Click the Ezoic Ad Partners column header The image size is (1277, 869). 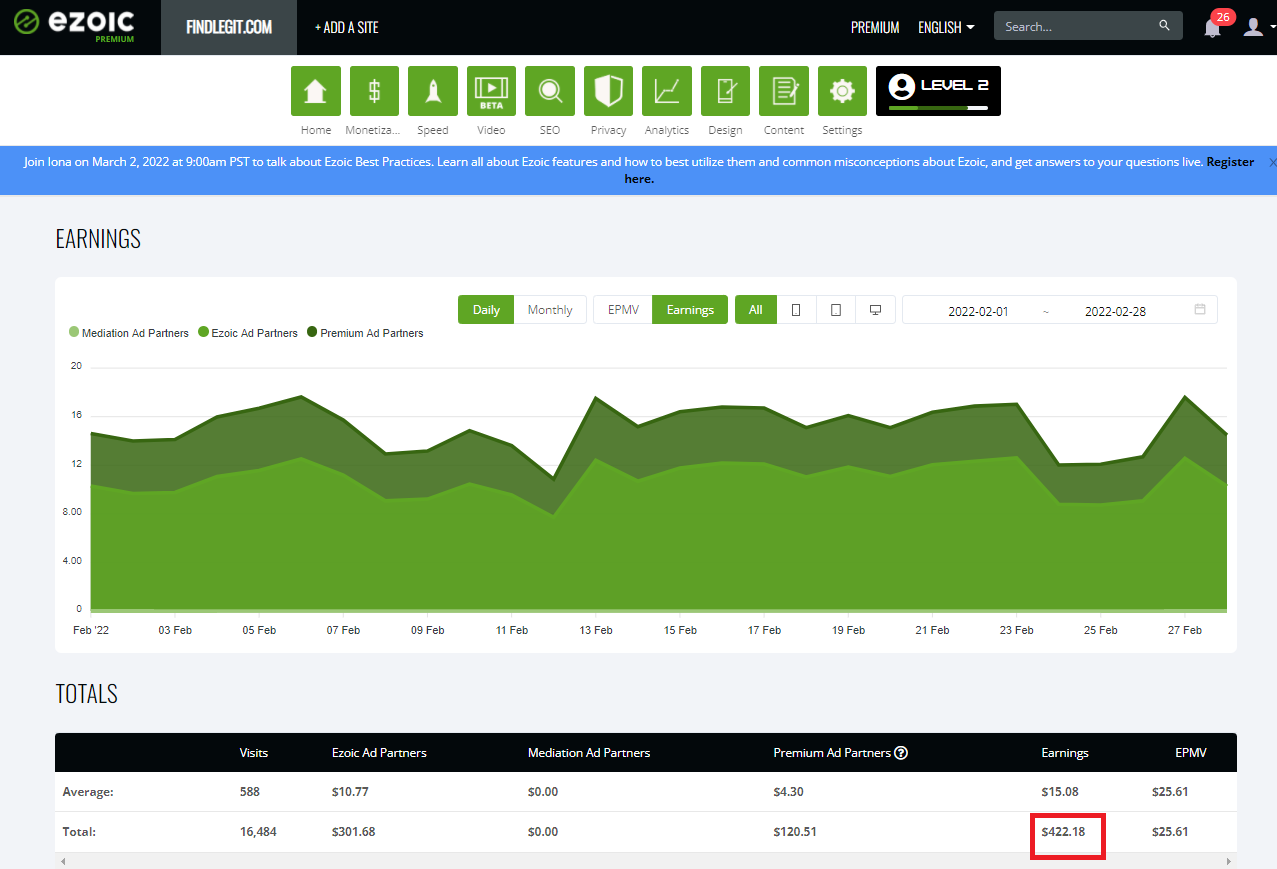(x=379, y=753)
